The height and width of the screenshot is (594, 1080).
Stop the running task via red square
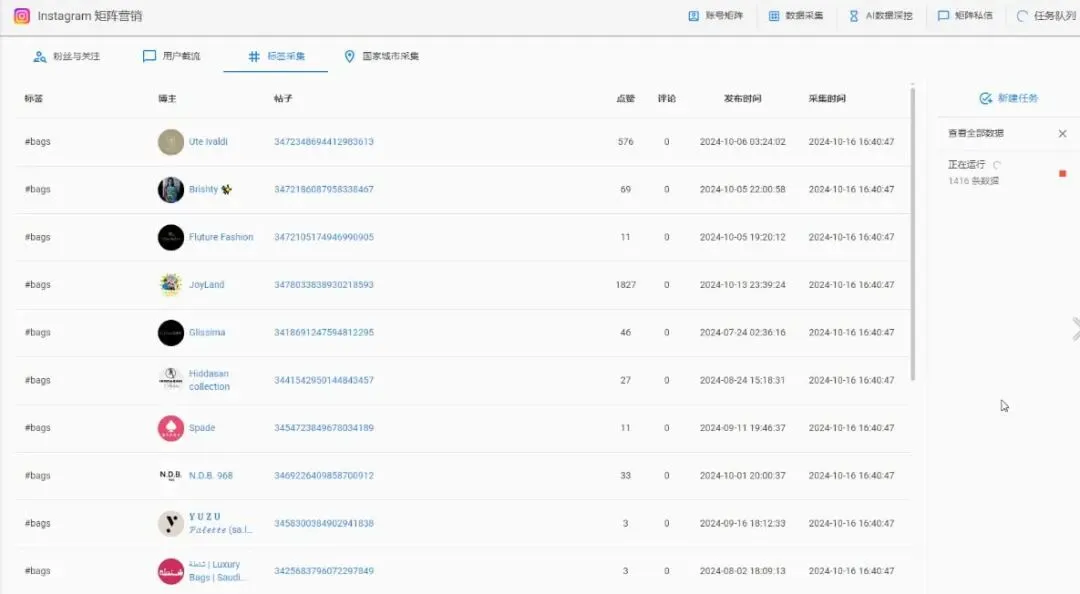1064,173
